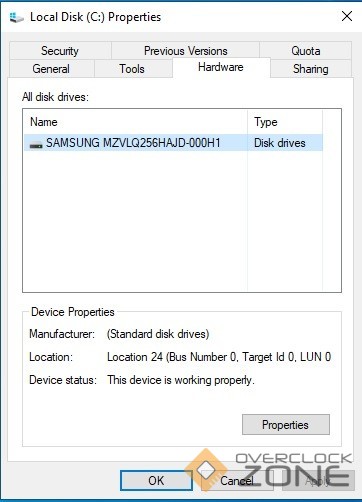This screenshot has height=502, width=362.
Task: Sort by the Type column header
Action: pos(285,122)
